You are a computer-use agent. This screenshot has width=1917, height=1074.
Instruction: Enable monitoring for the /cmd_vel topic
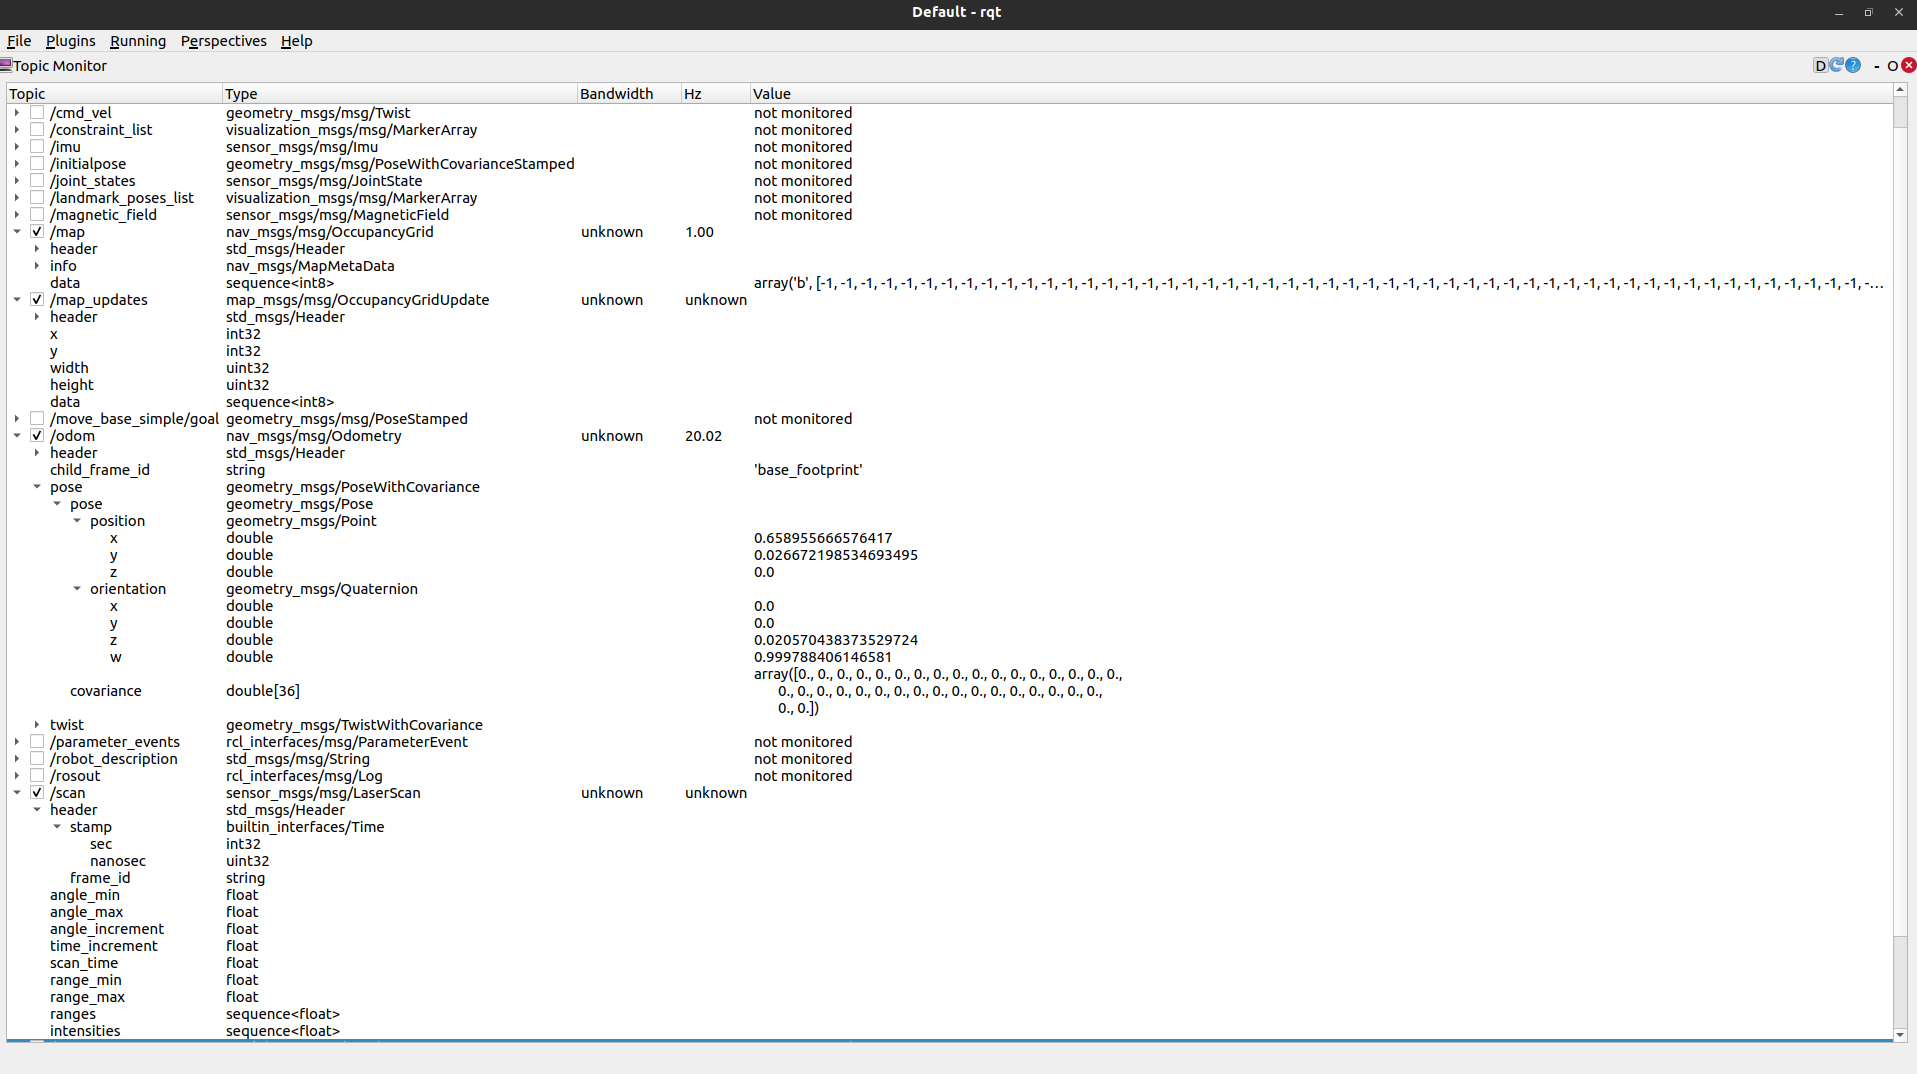pyautogui.click(x=36, y=112)
